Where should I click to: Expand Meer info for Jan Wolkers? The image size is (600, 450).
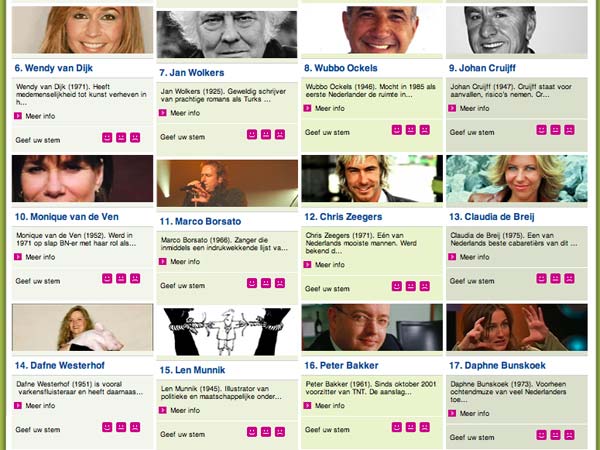pos(180,113)
